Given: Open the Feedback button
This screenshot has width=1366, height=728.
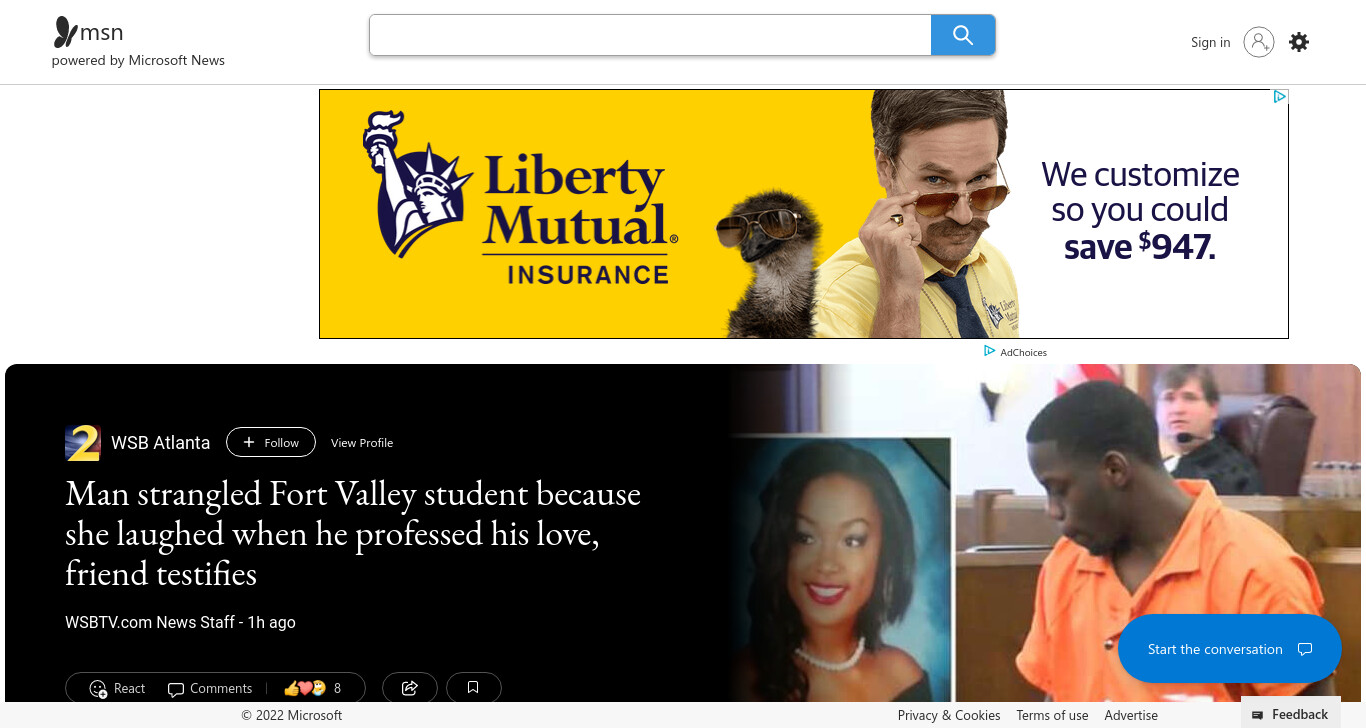Looking at the screenshot, I should pyautogui.click(x=1290, y=714).
